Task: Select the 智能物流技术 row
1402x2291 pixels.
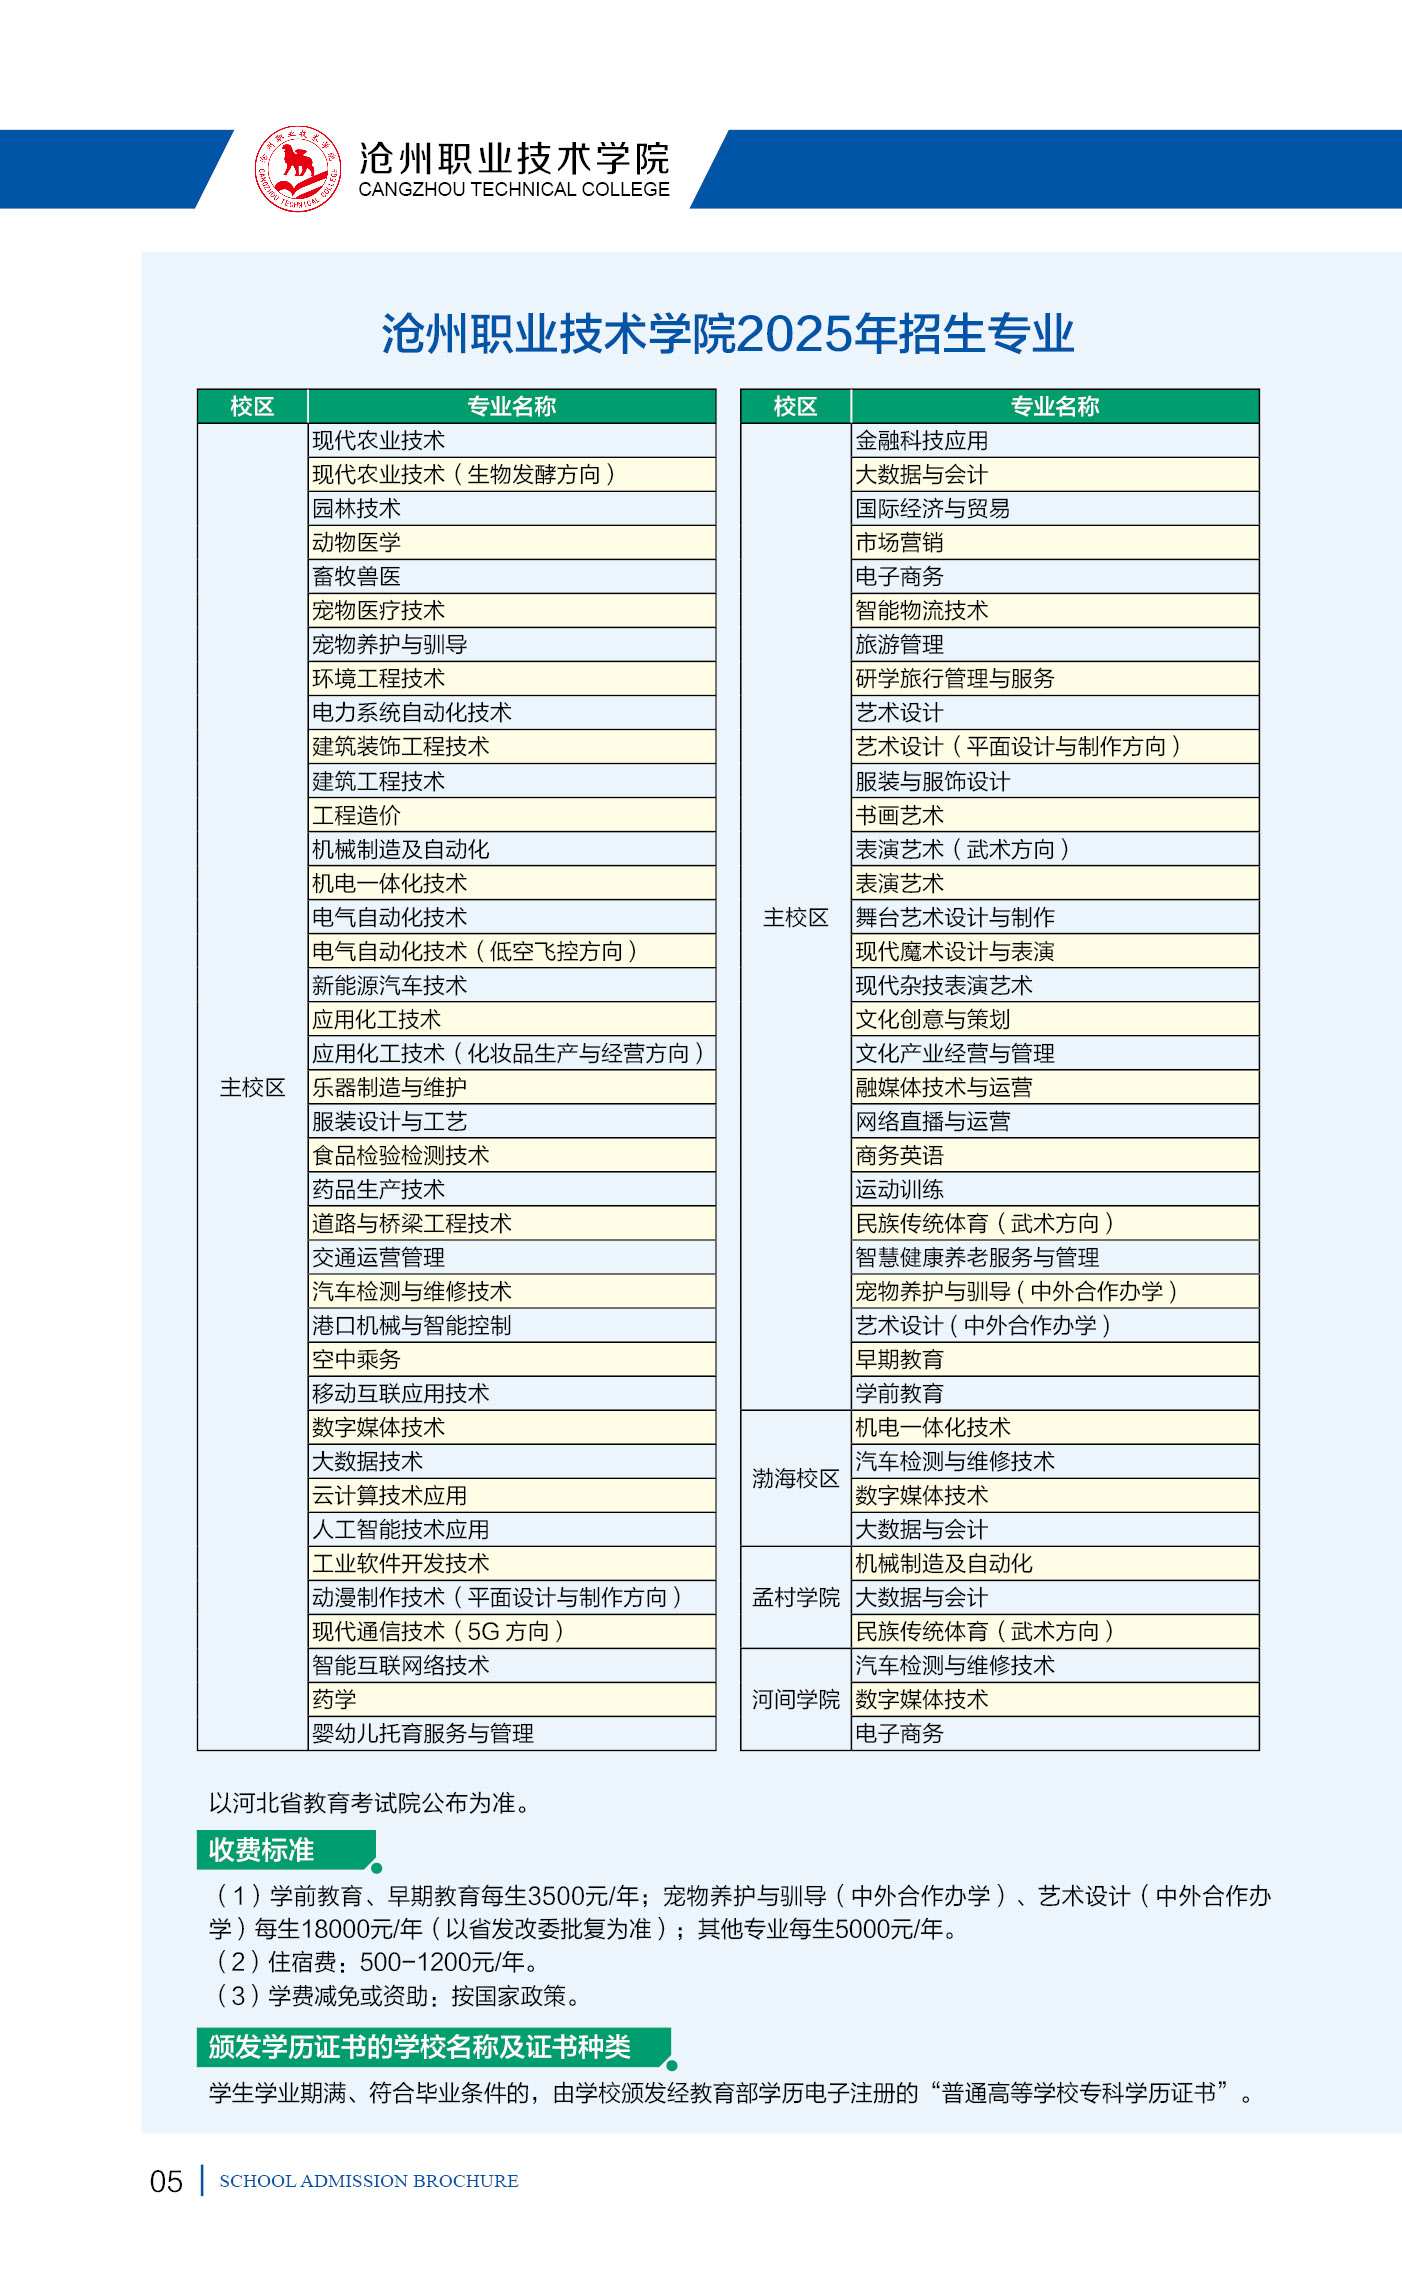Action: (1055, 610)
